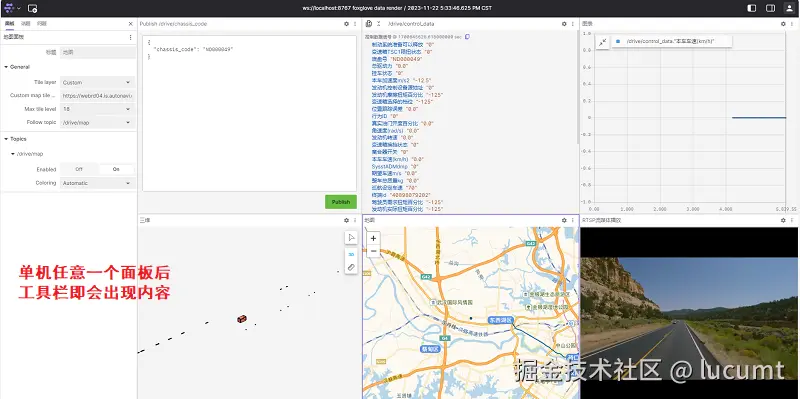Image resolution: width=800 pixels, height=399 pixels.
Task: Click the red vehicle model in 3D view
Action: pyautogui.click(x=241, y=319)
